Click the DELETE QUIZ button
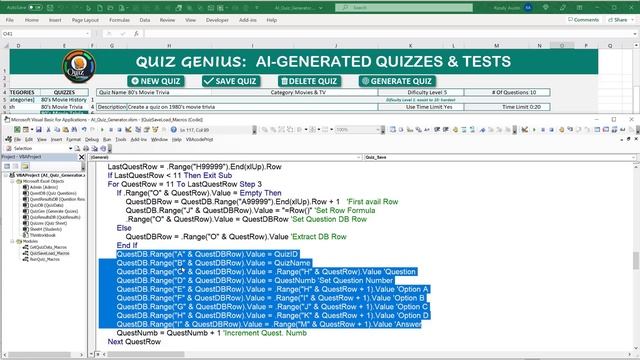The width and height of the screenshot is (640, 360). pos(309,81)
